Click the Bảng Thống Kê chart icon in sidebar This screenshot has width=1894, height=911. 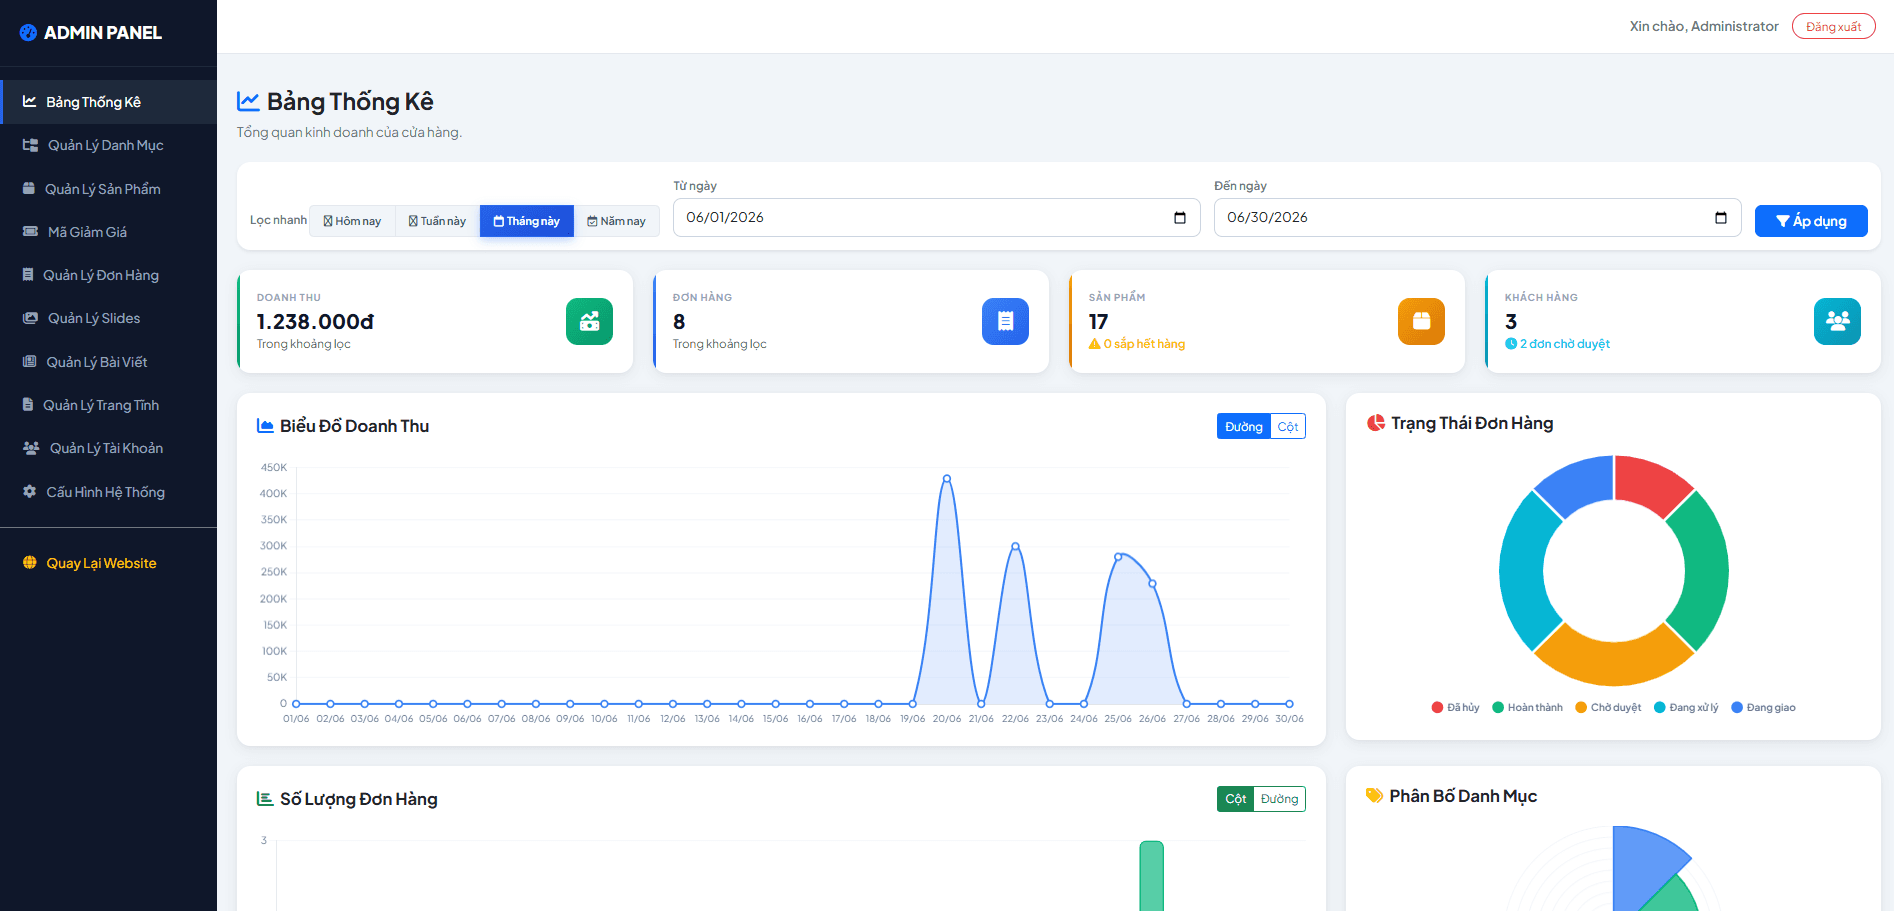(30, 102)
